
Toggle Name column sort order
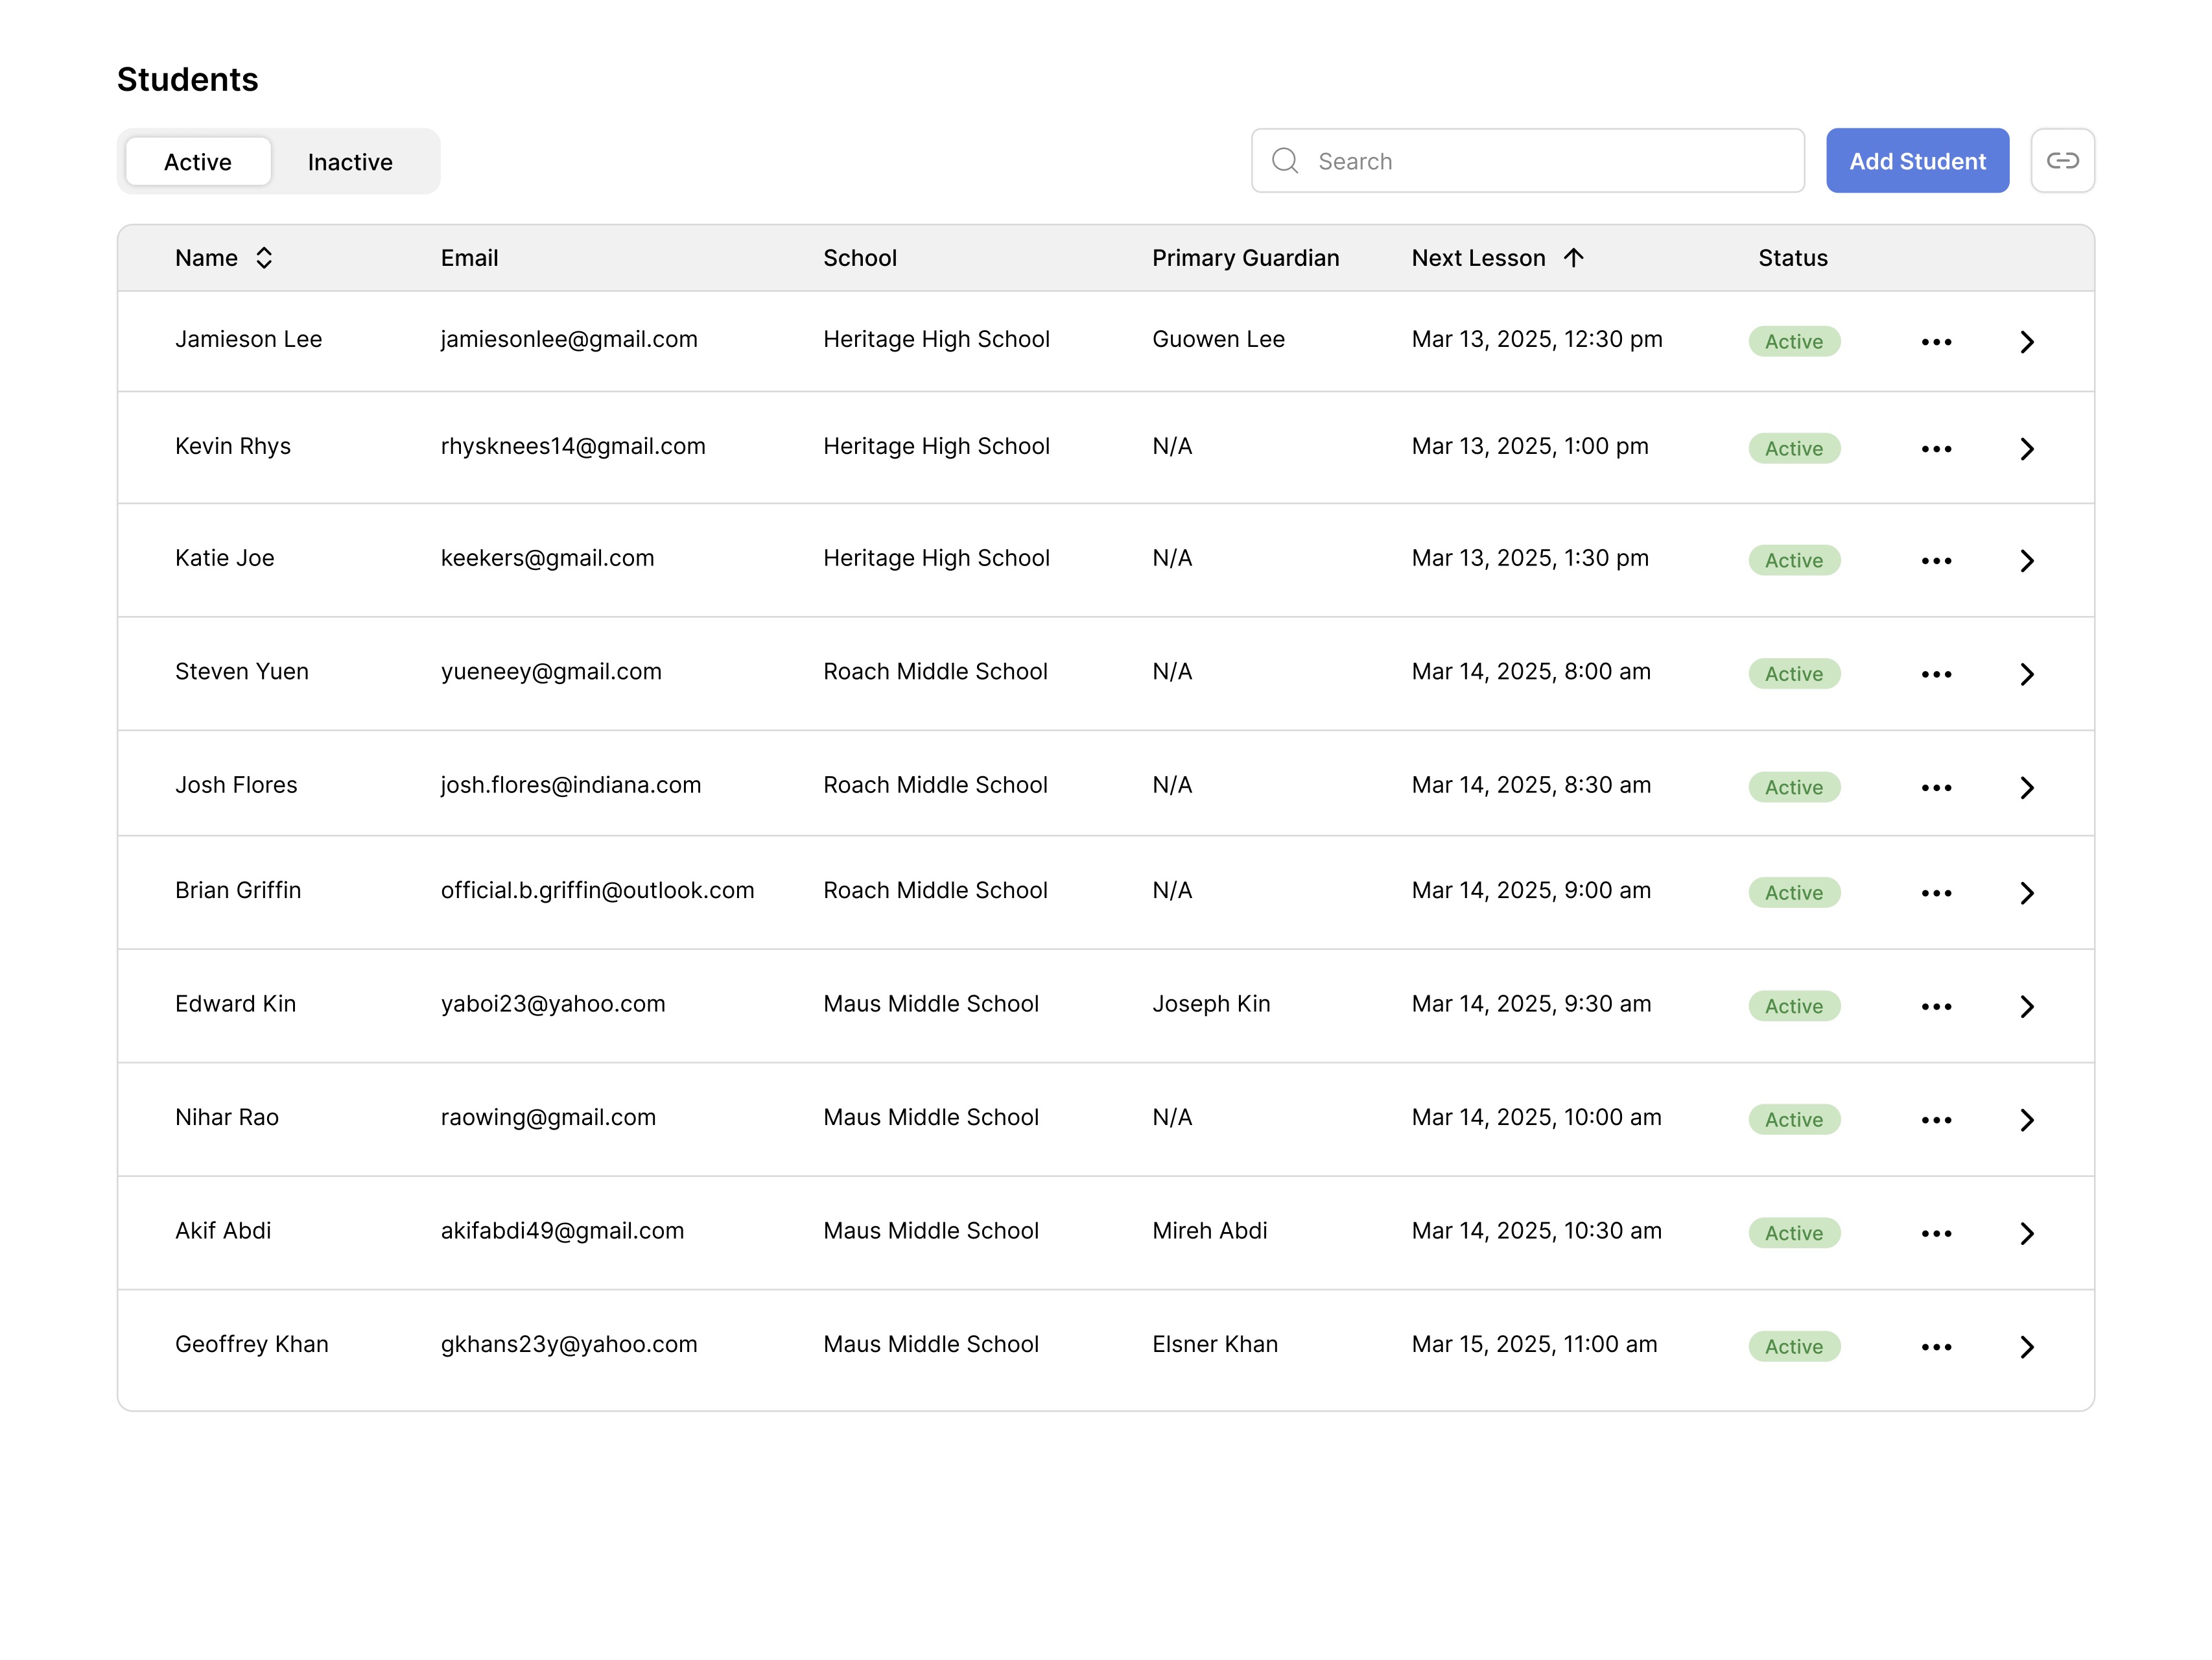click(x=264, y=258)
